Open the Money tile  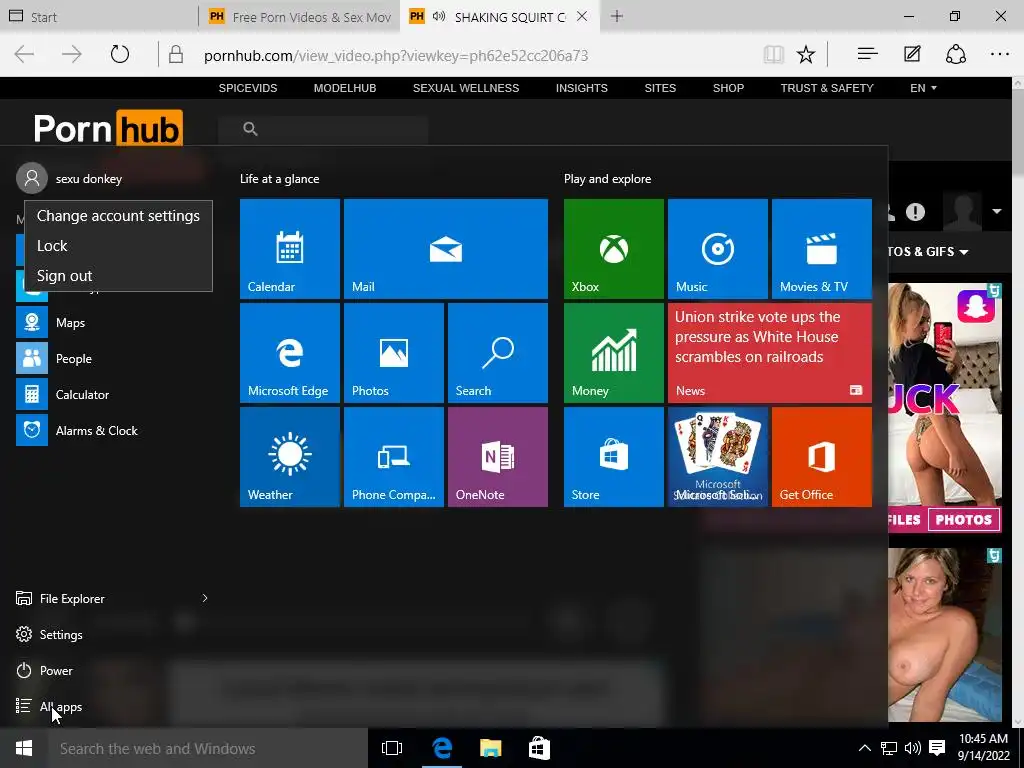(614, 353)
